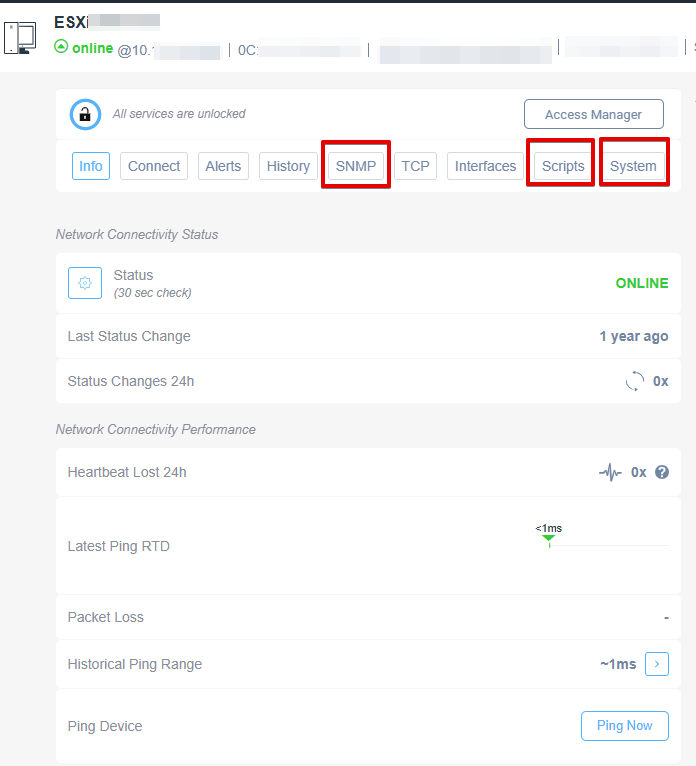Click the 'Status Changes 24h' label
The image size is (696, 766).
pyautogui.click(x=130, y=381)
